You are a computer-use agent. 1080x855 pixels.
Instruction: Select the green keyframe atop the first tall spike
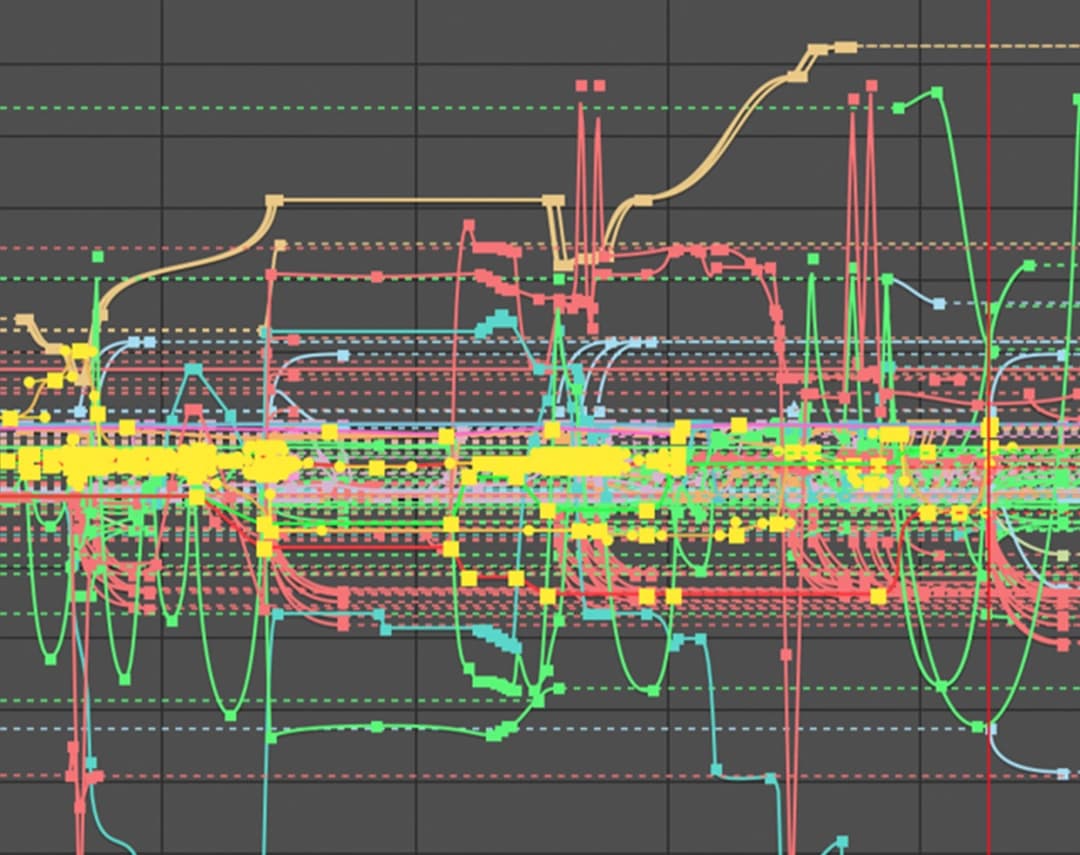98,257
